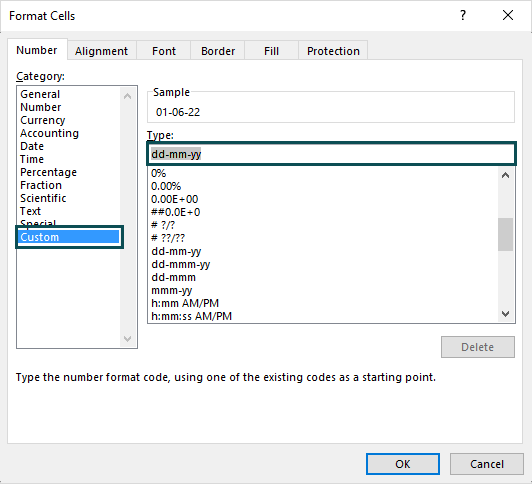Select the Text category

[x=69, y=211]
